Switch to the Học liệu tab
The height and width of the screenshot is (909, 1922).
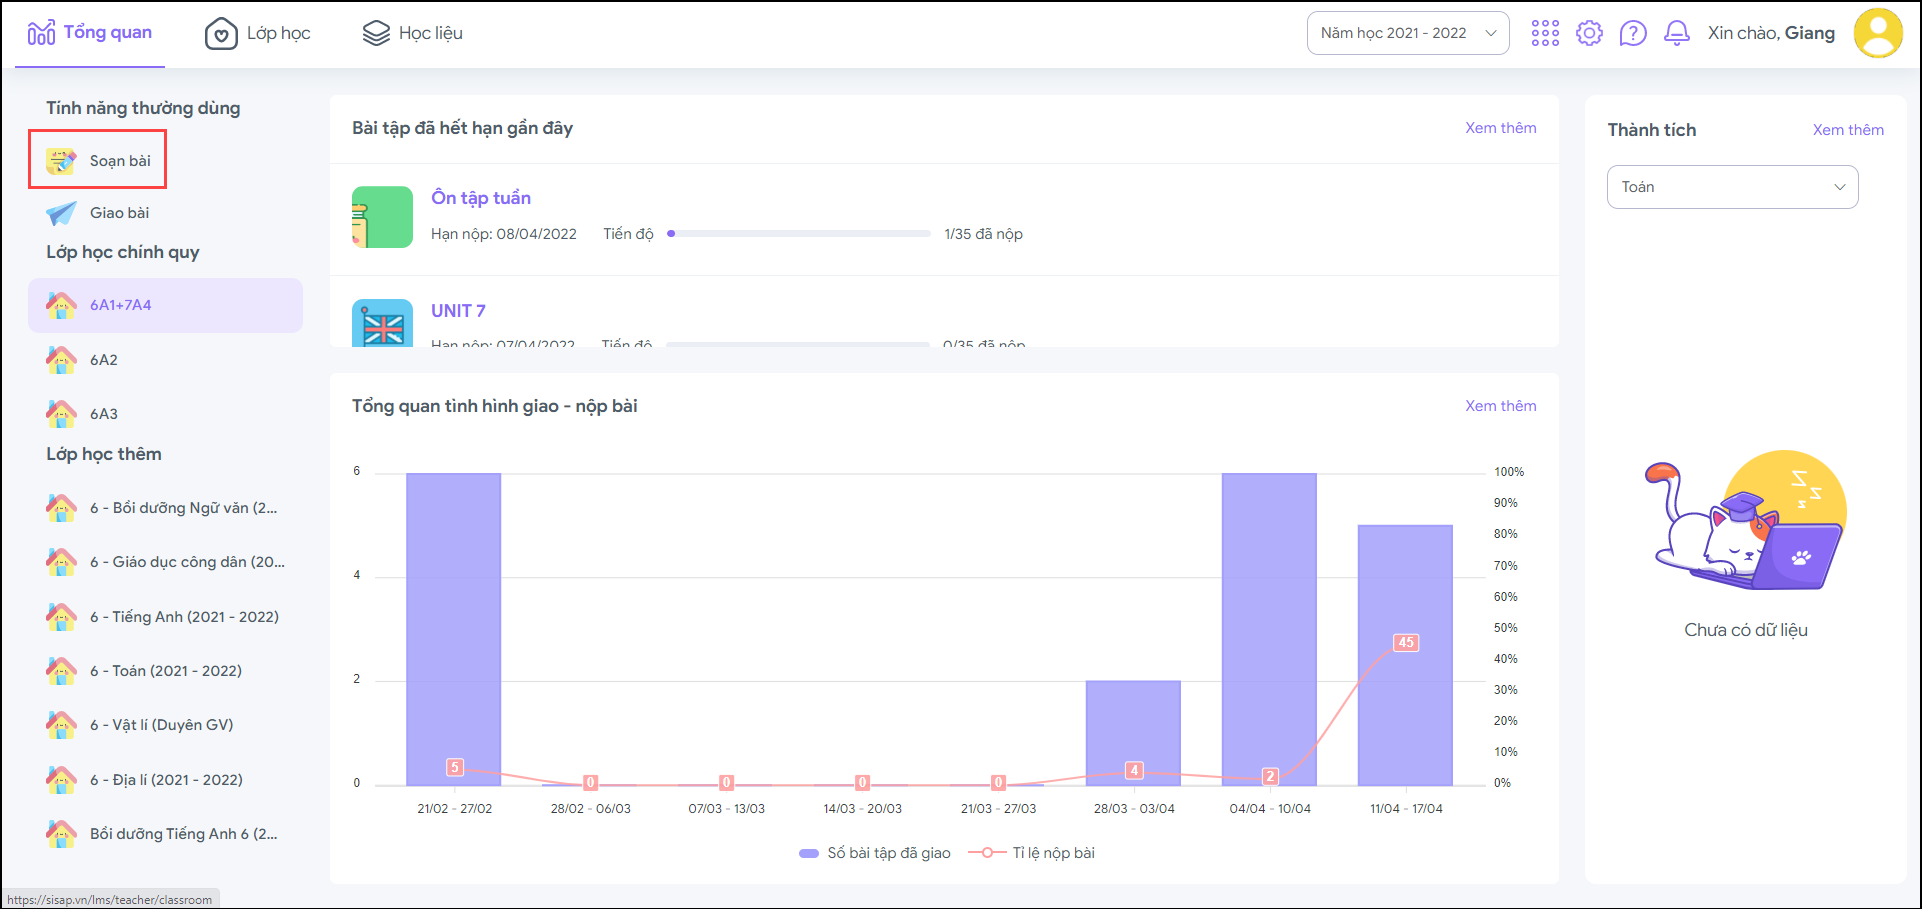point(412,33)
